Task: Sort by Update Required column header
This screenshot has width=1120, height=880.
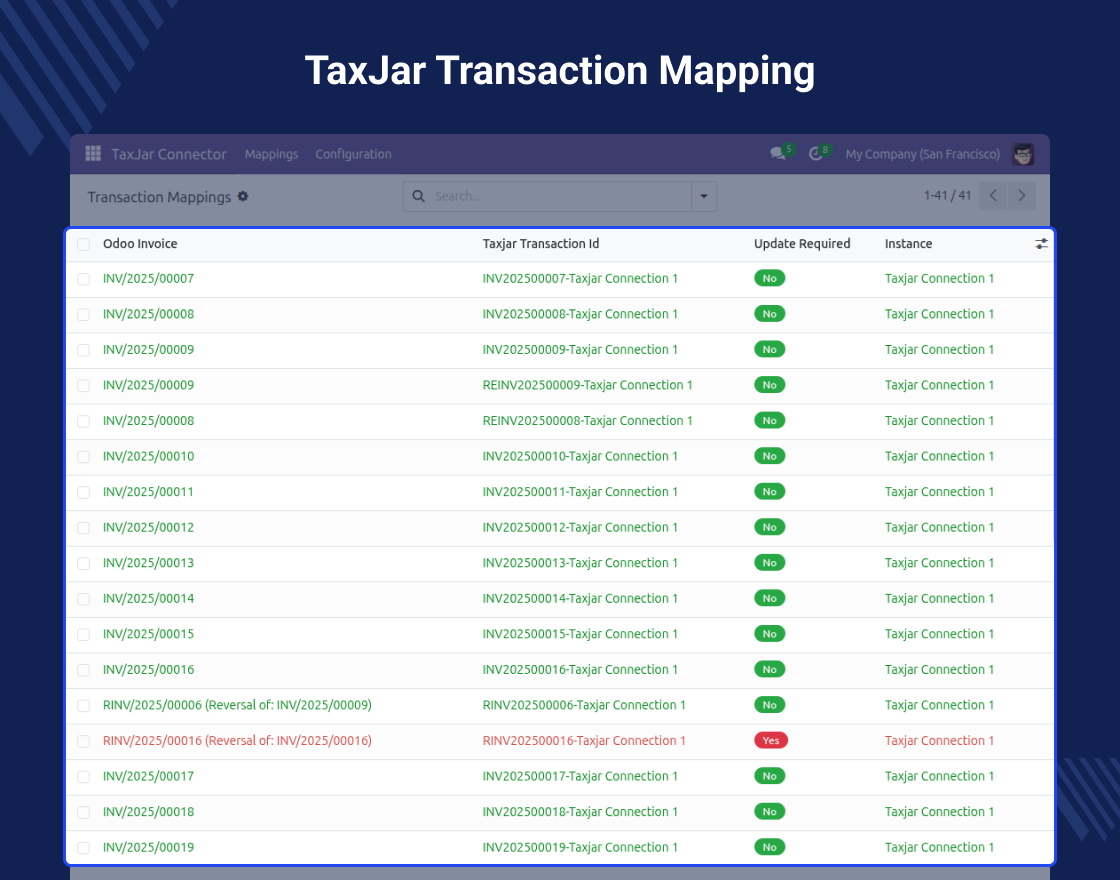Action: coord(802,244)
